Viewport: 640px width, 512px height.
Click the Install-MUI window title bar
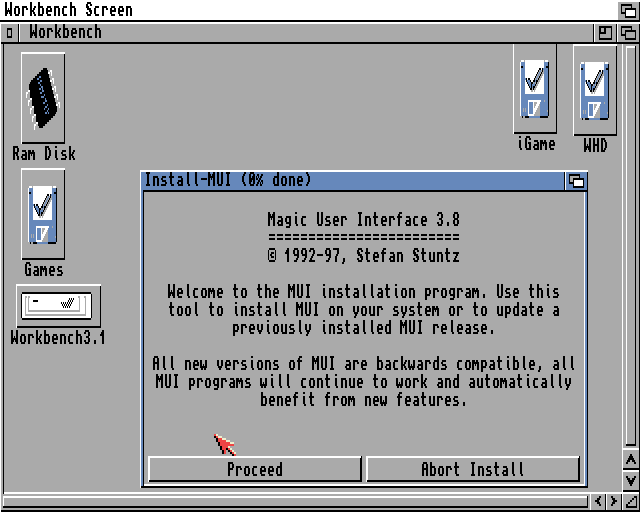click(350, 181)
